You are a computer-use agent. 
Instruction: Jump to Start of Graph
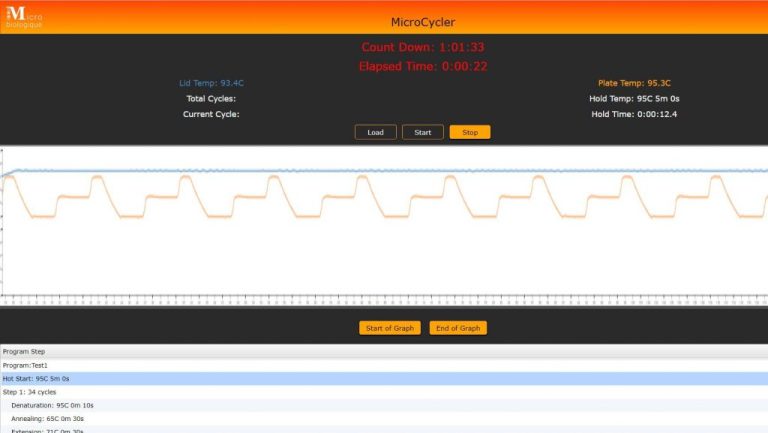[390, 328]
